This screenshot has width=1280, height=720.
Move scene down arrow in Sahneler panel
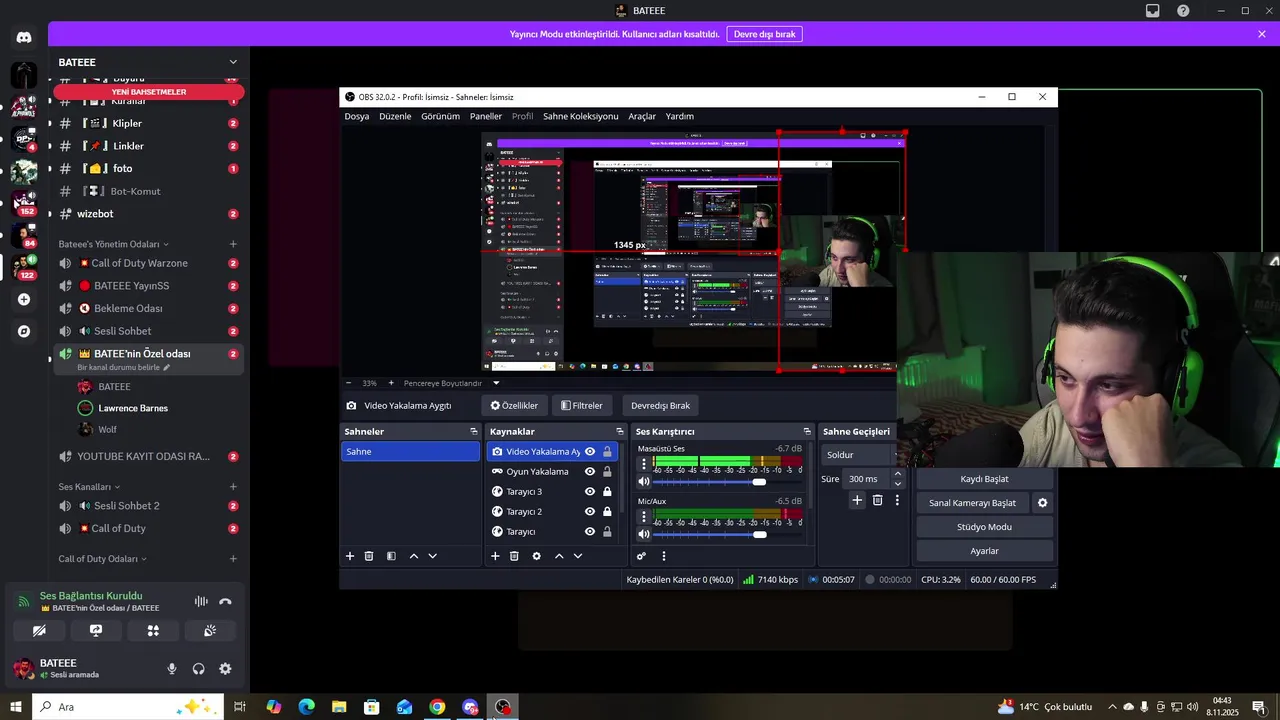click(433, 556)
